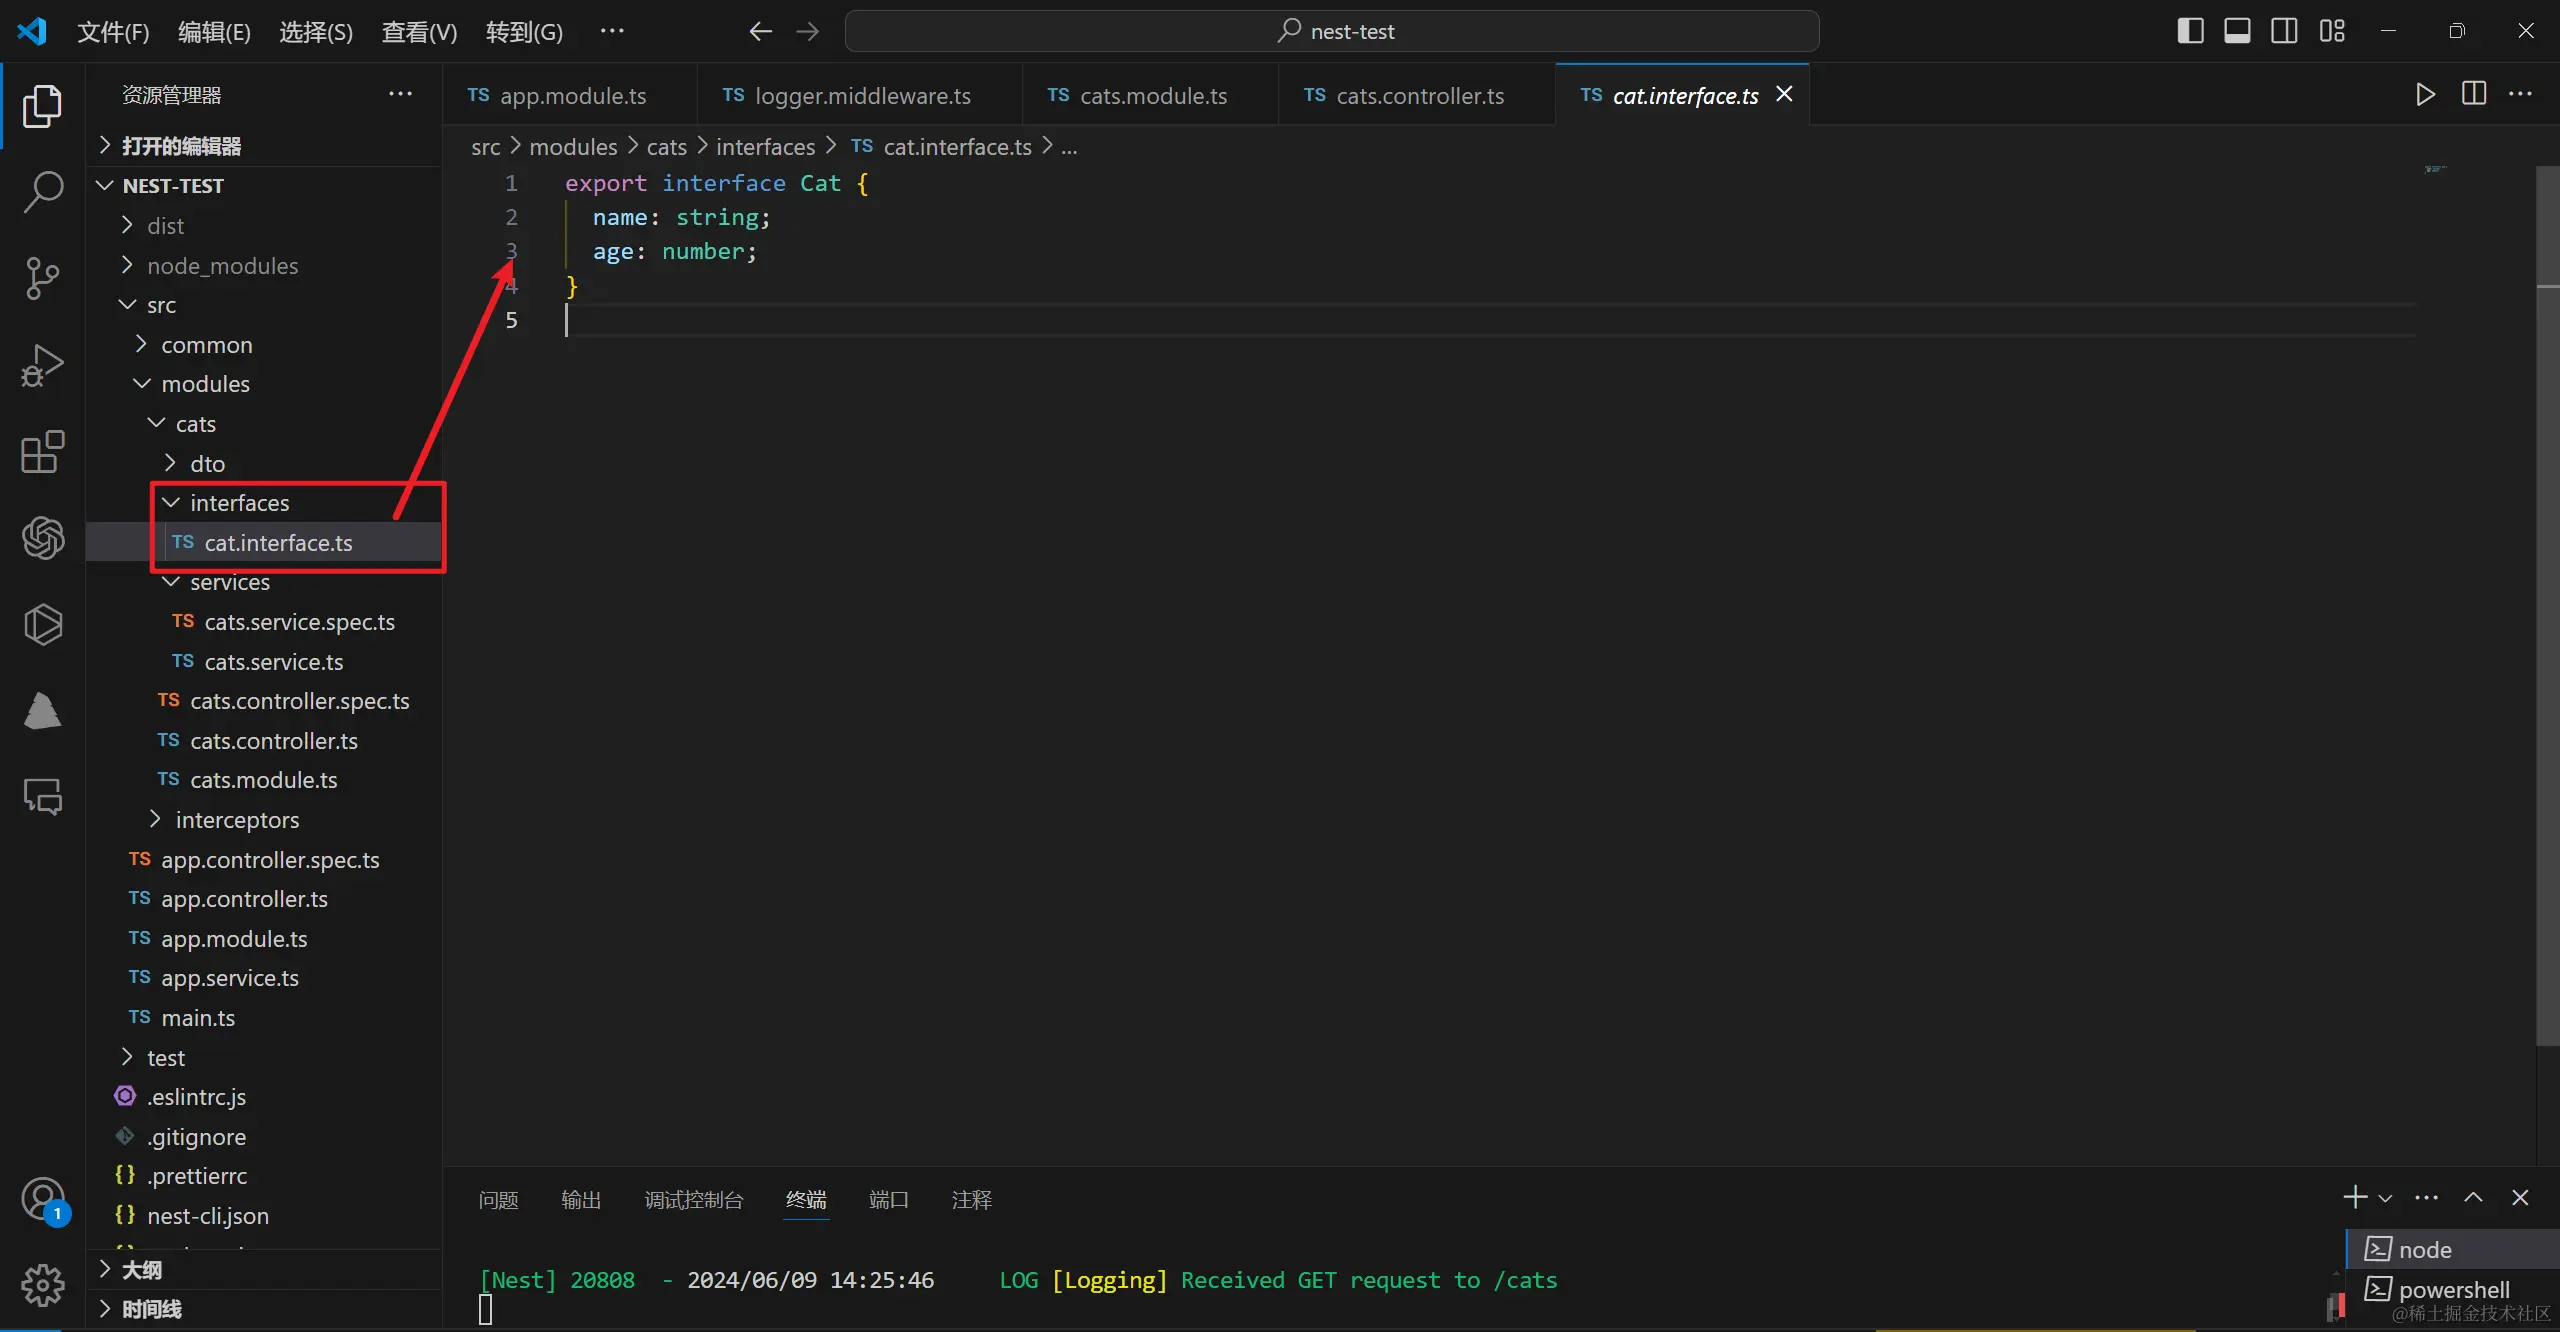Open terminal panel more actions ellipsis
The image size is (2560, 1332).
(x=2426, y=1197)
